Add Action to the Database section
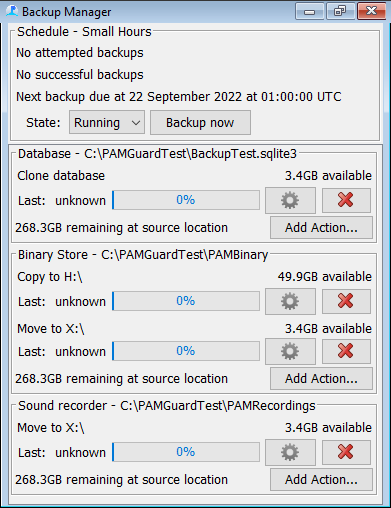 pyautogui.click(x=321, y=228)
